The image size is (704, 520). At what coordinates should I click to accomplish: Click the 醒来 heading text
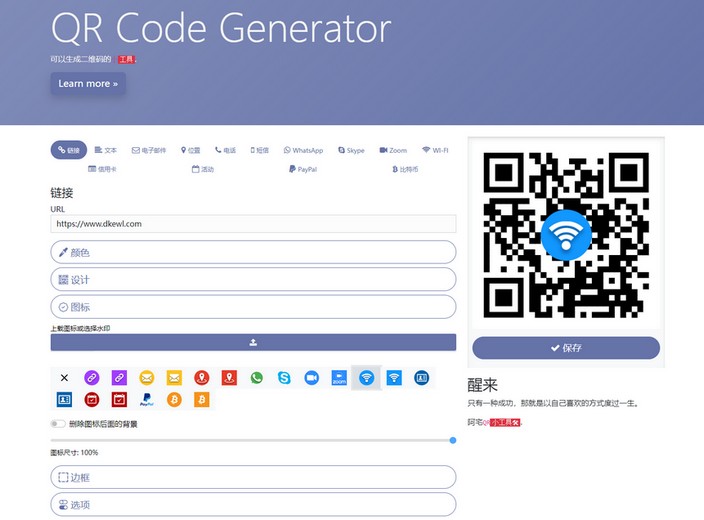pyautogui.click(x=483, y=385)
